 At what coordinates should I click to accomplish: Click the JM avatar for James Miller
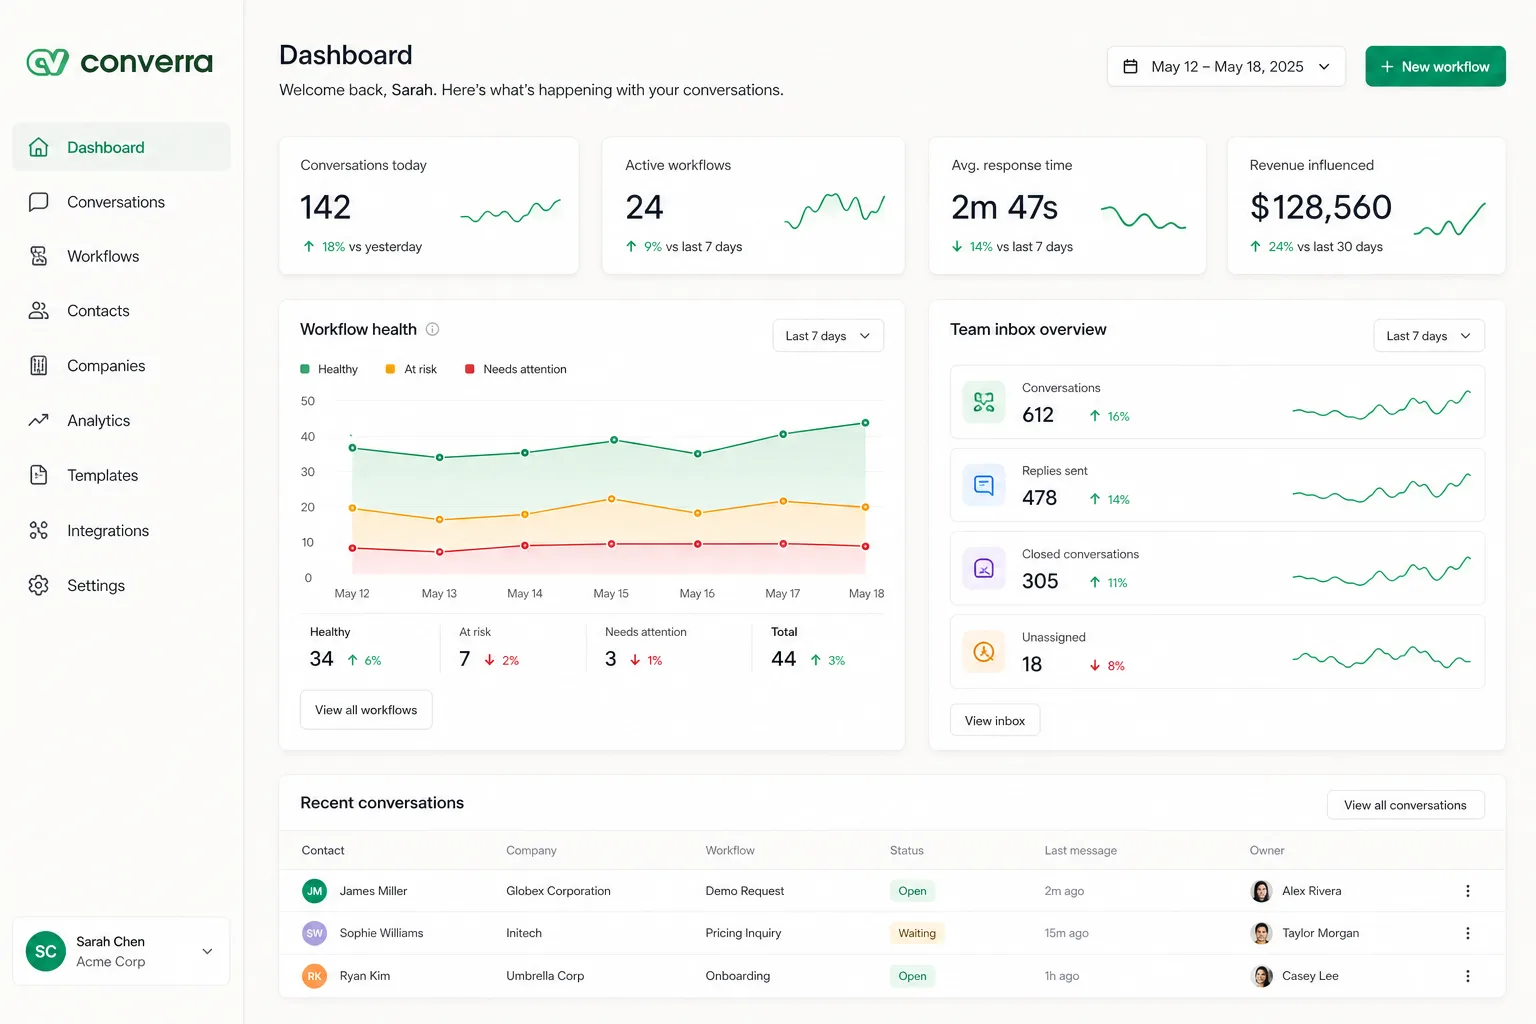click(314, 891)
